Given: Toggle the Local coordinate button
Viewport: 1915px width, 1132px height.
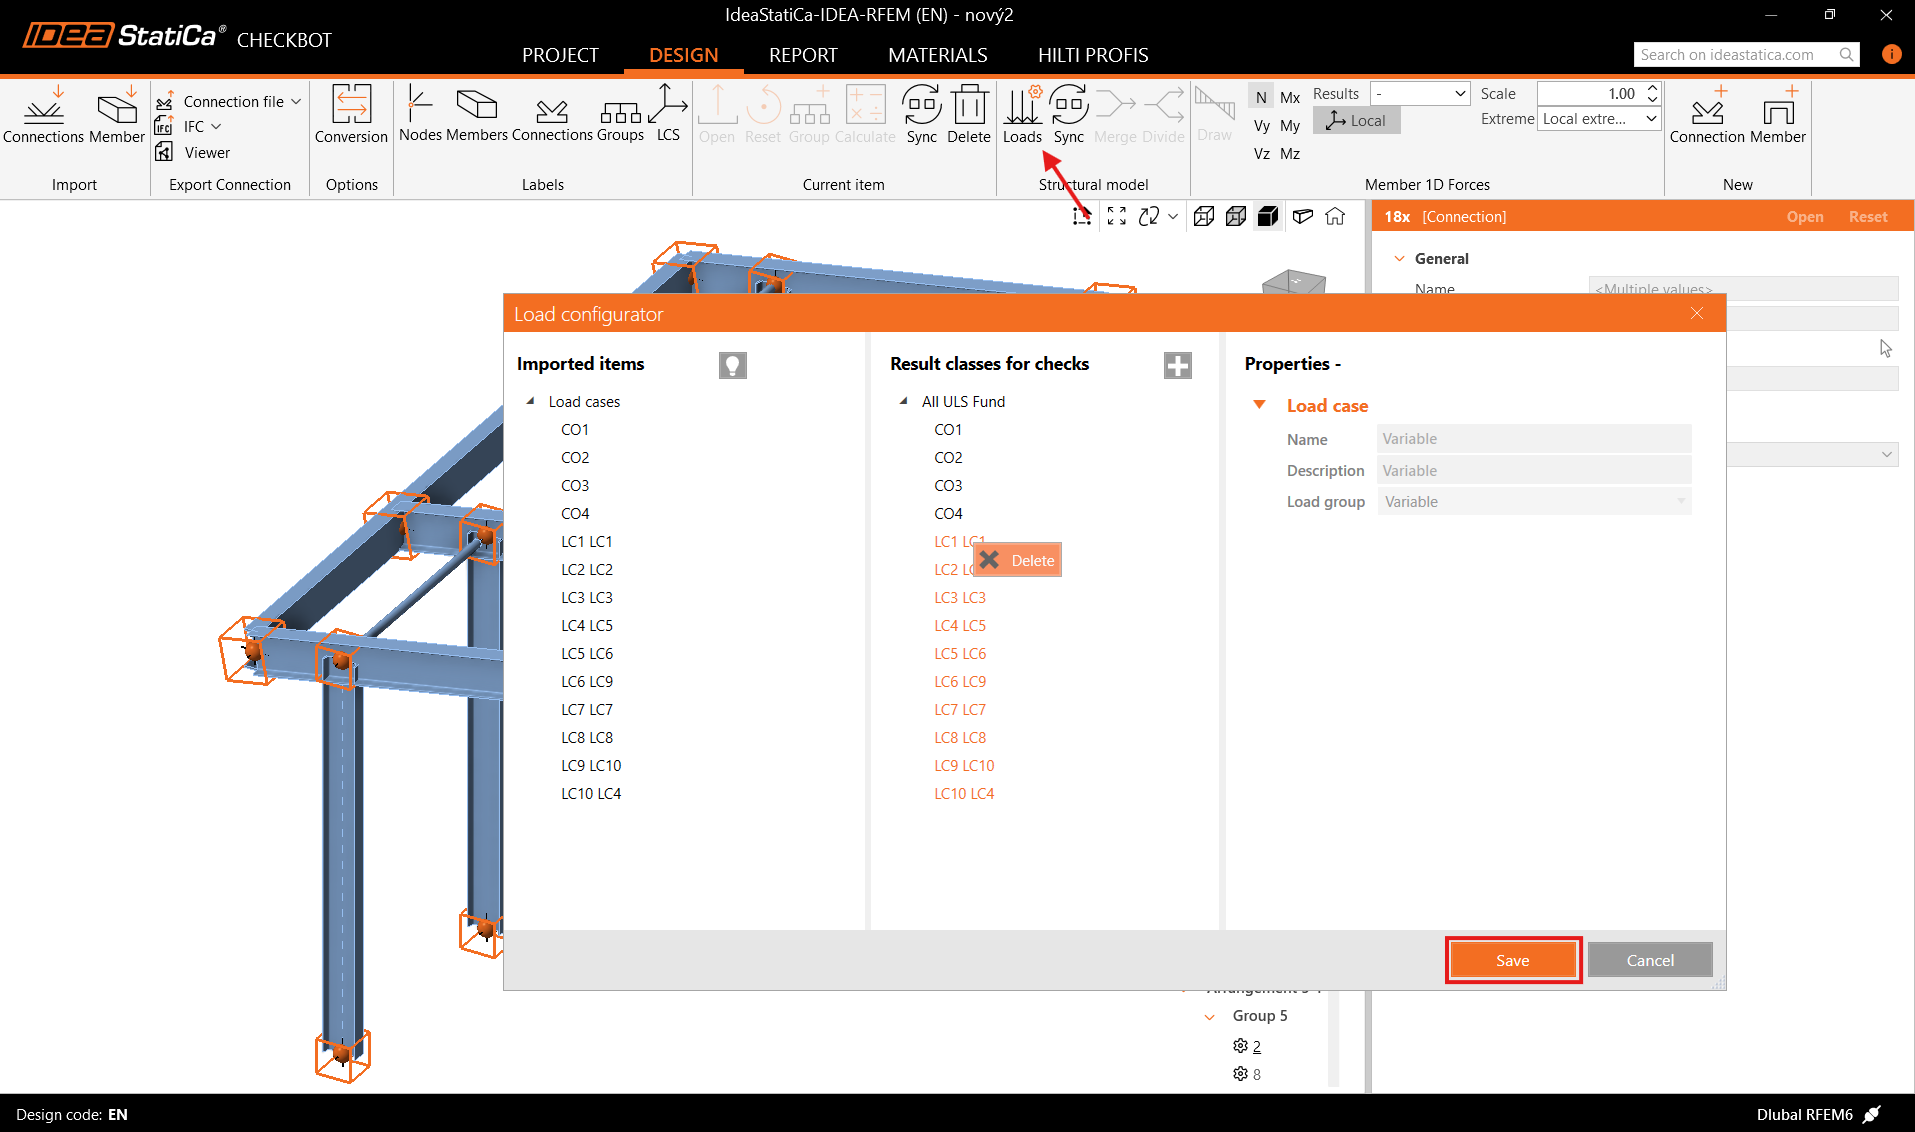Looking at the screenshot, I should (1356, 121).
